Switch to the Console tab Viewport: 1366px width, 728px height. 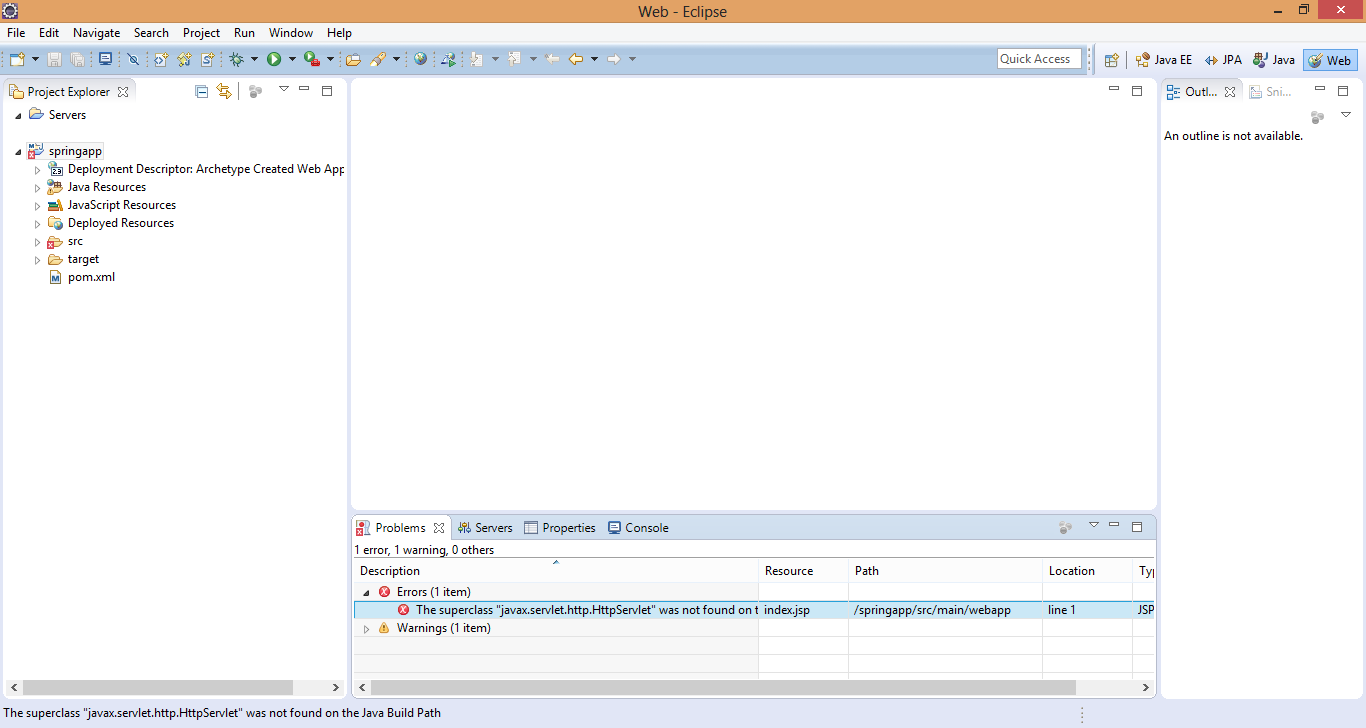638,528
